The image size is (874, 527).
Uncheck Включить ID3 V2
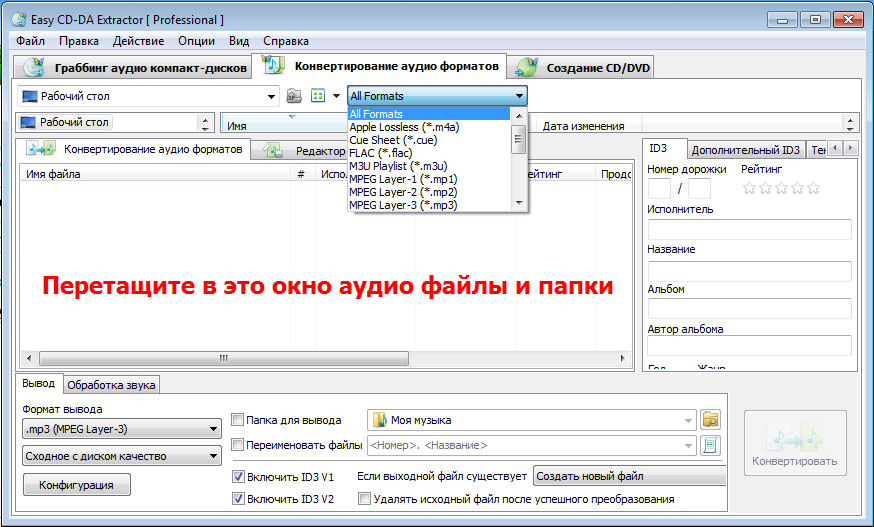point(238,499)
